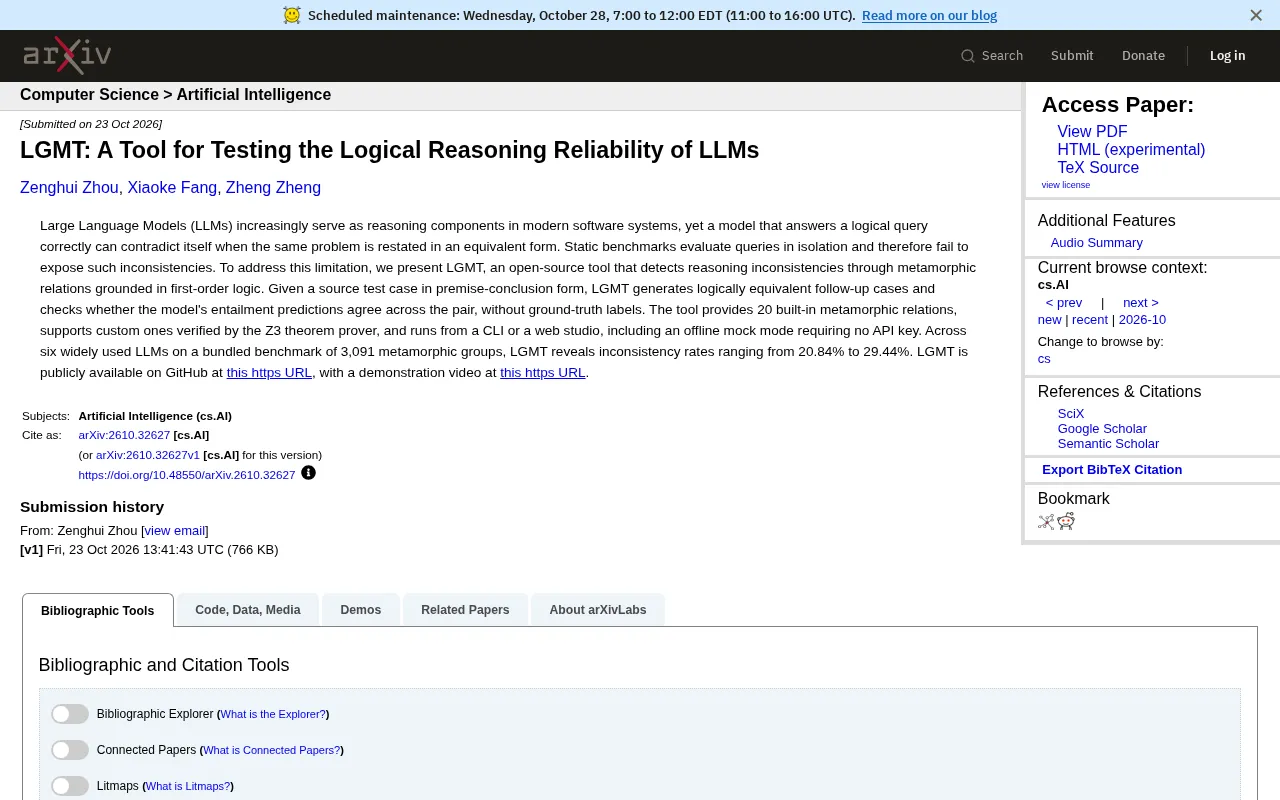1280x800 pixels.
Task: Open the arXiv:2610.32627v1 version link
Action: [x=148, y=455]
